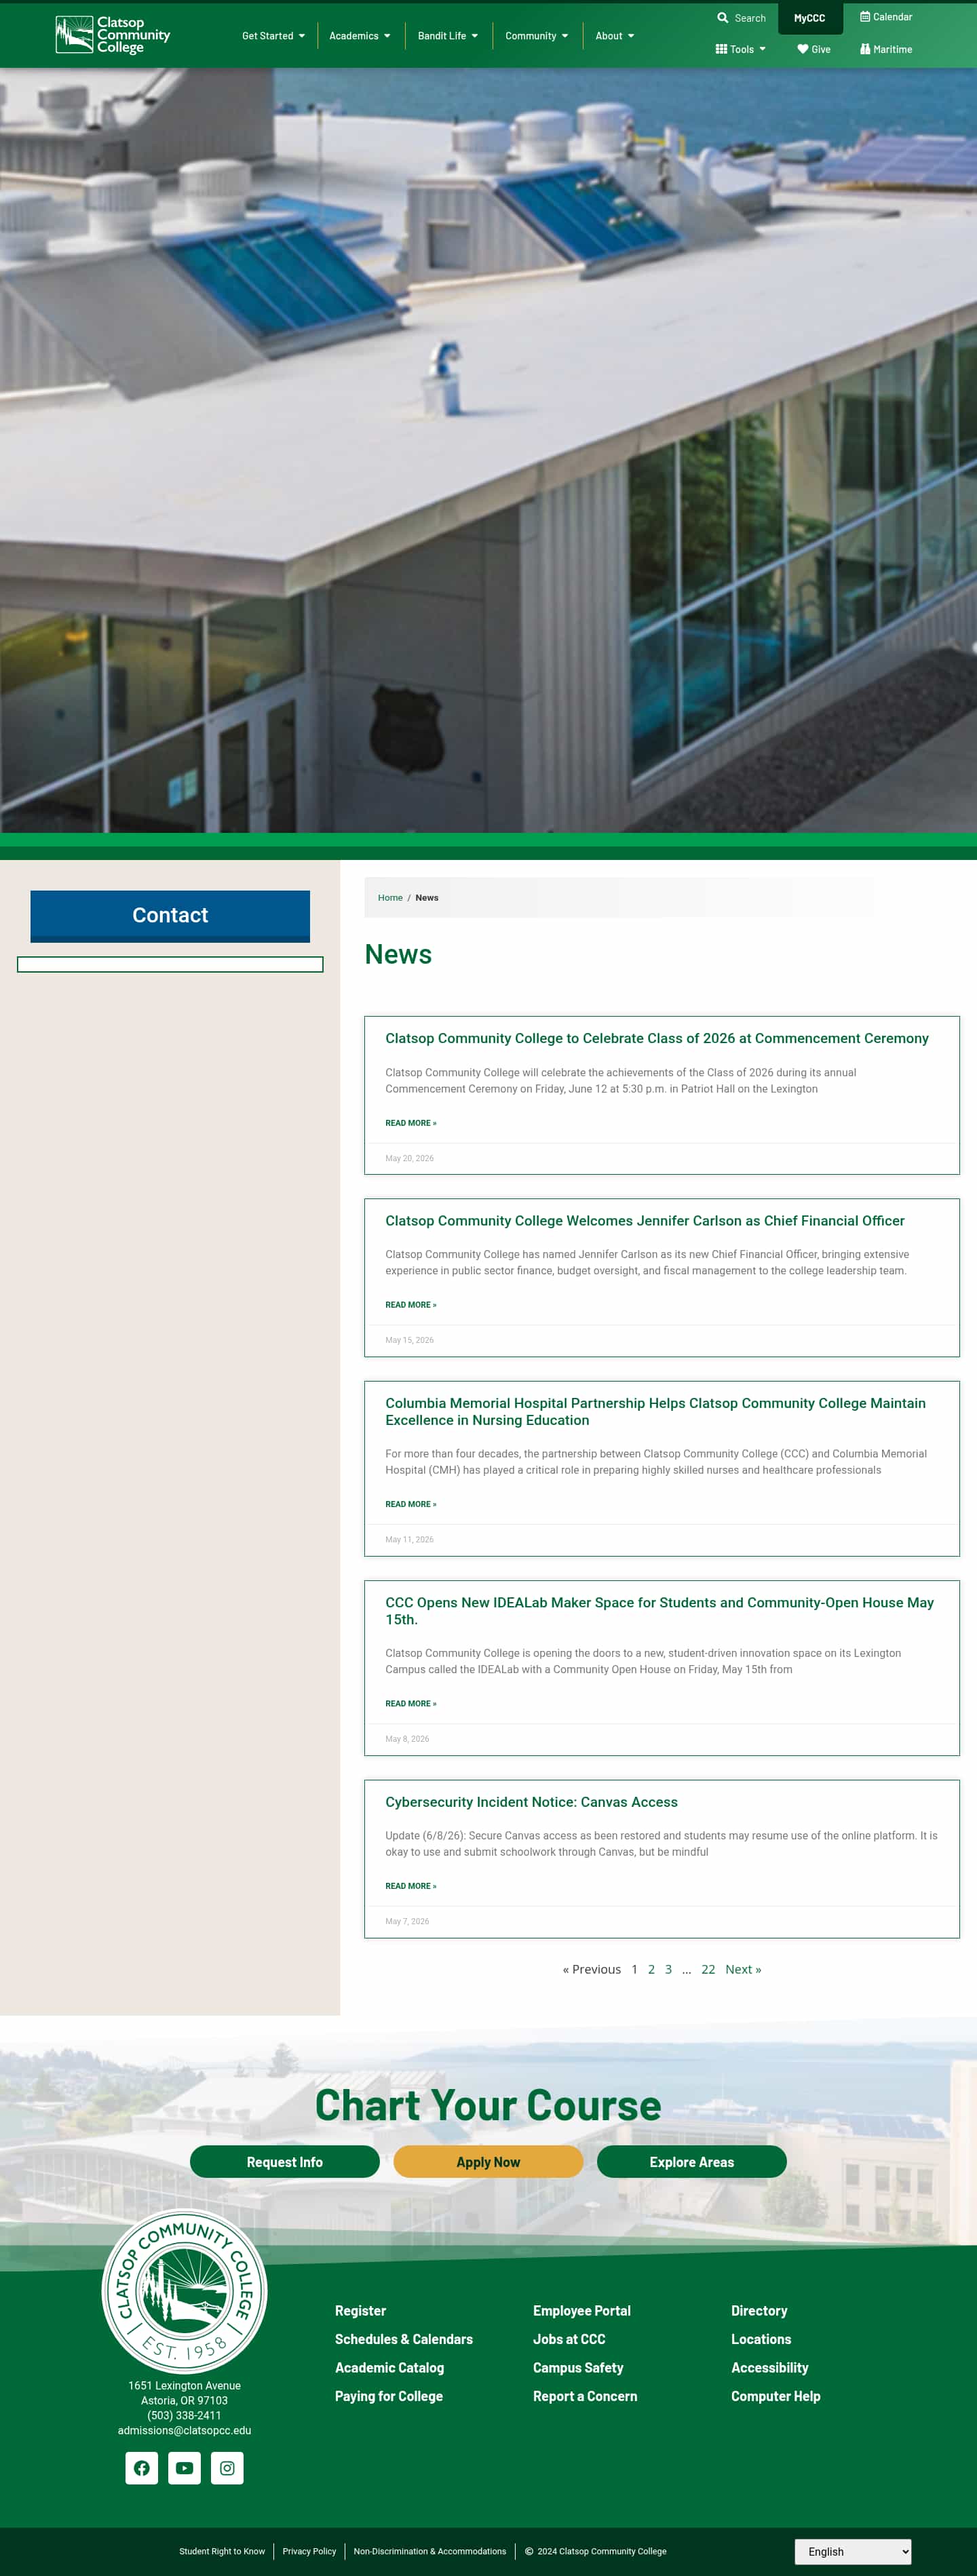
Task: Expand the Academics menu
Action: [360, 36]
